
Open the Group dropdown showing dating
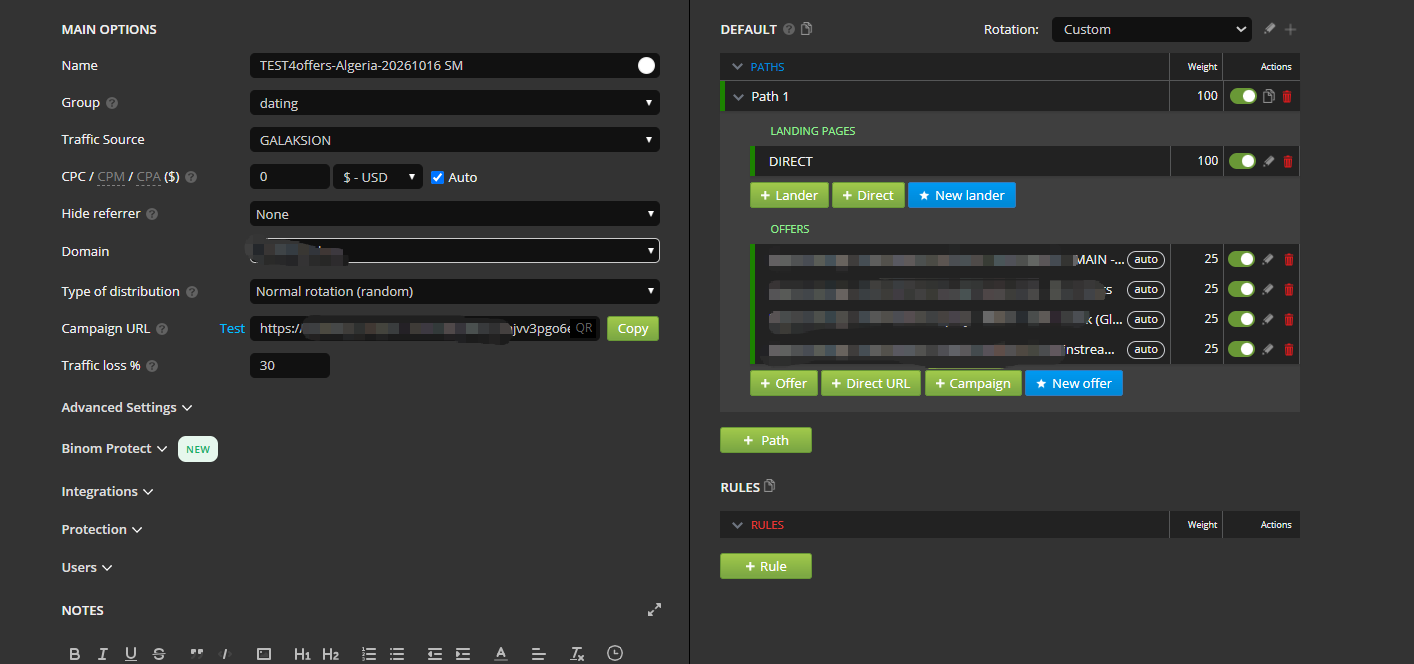click(454, 103)
